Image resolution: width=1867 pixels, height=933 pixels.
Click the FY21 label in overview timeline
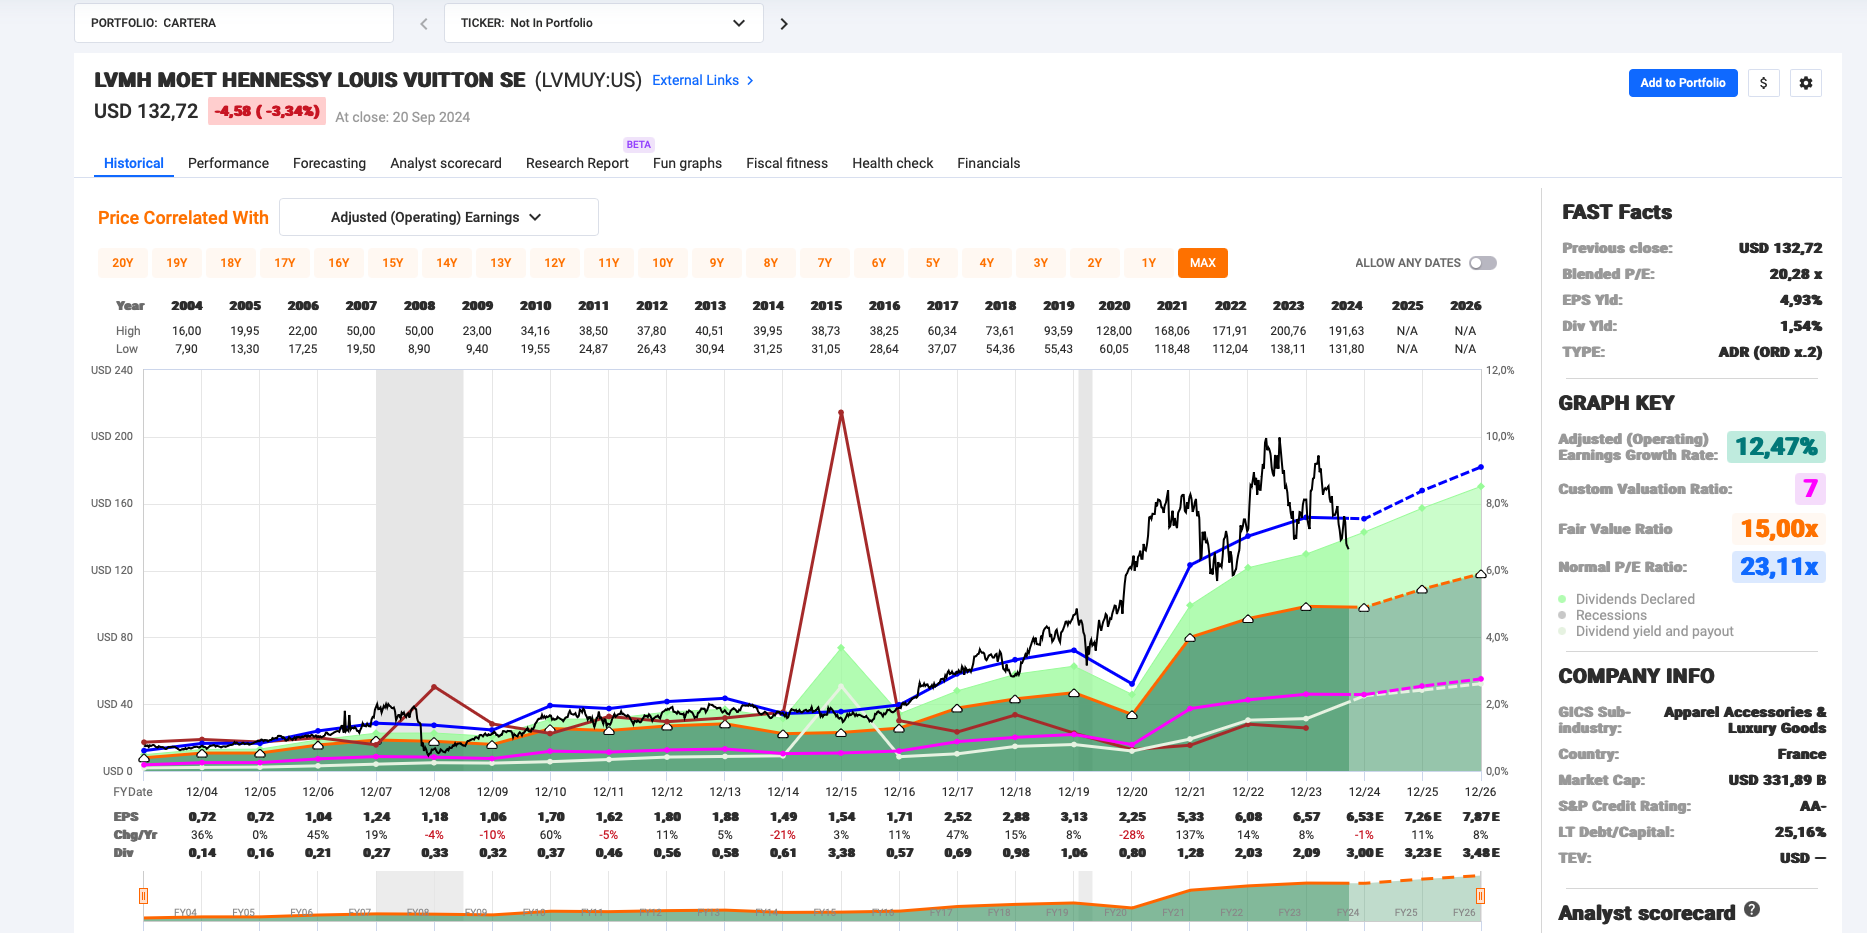1173,913
